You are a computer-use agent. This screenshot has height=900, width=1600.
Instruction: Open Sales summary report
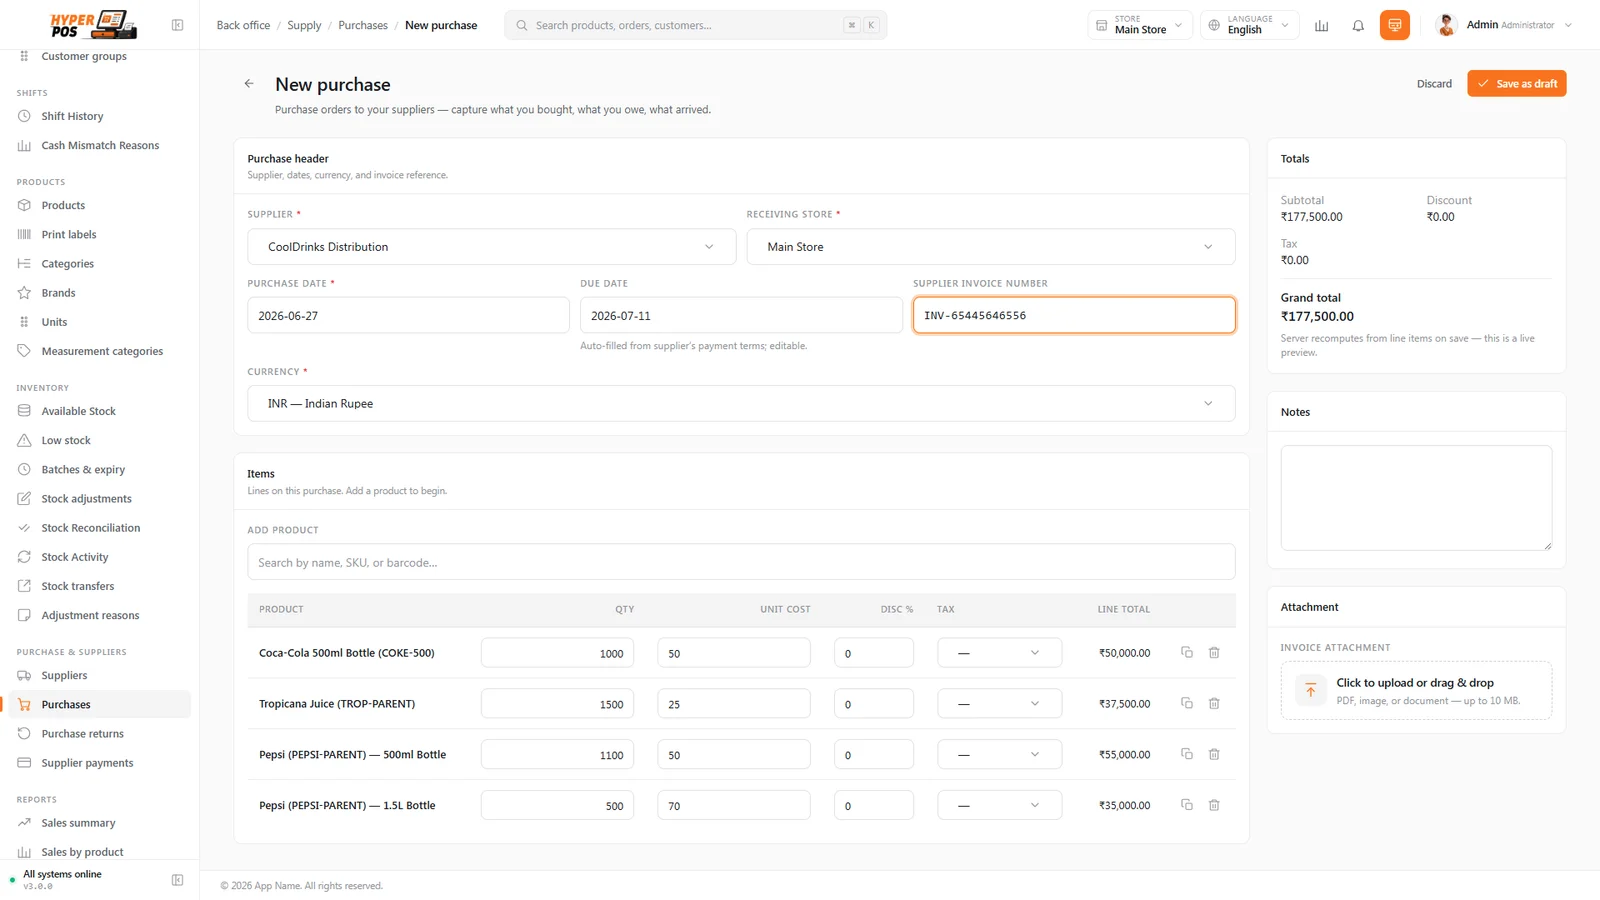pyautogui.click(x=78, y=823)
